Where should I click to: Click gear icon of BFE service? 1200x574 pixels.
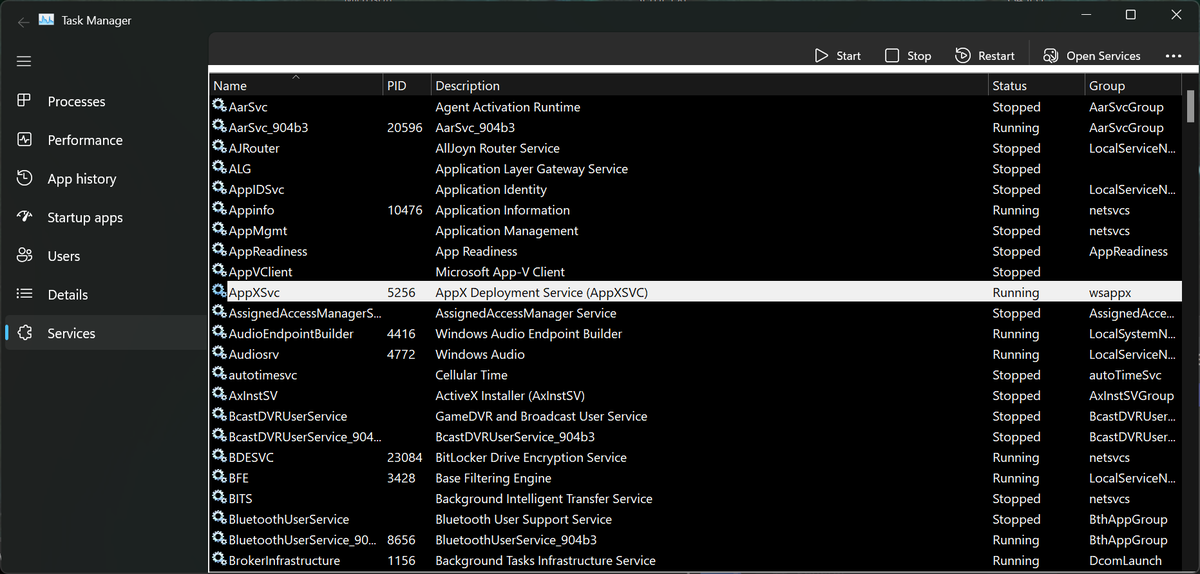tap(220, 478)
